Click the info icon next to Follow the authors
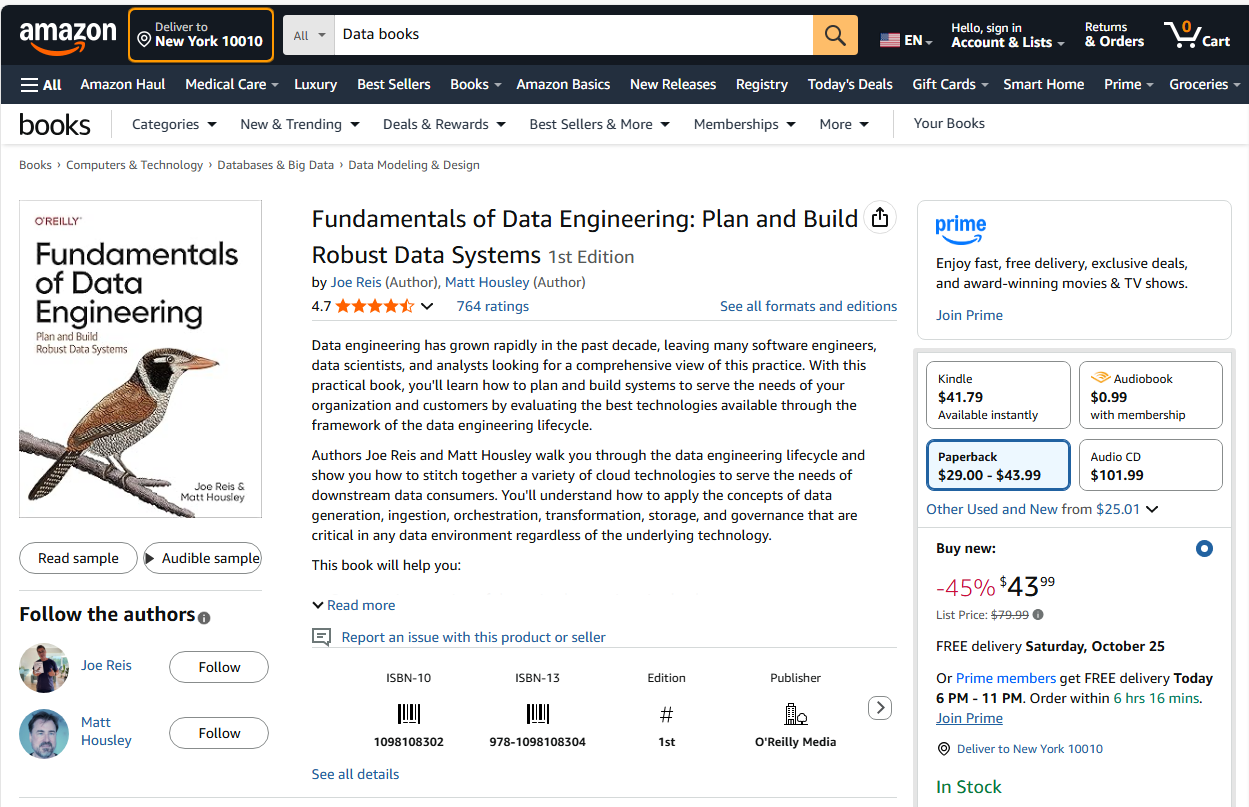 [204, 618]
